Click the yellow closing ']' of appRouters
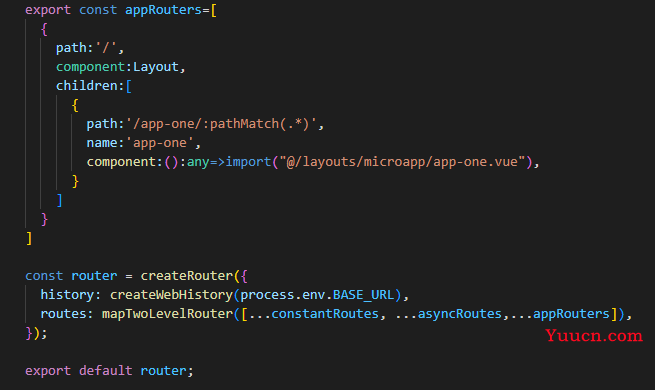Image resolution: width=655 pixels, height=390 pixels. coord(29,238)
